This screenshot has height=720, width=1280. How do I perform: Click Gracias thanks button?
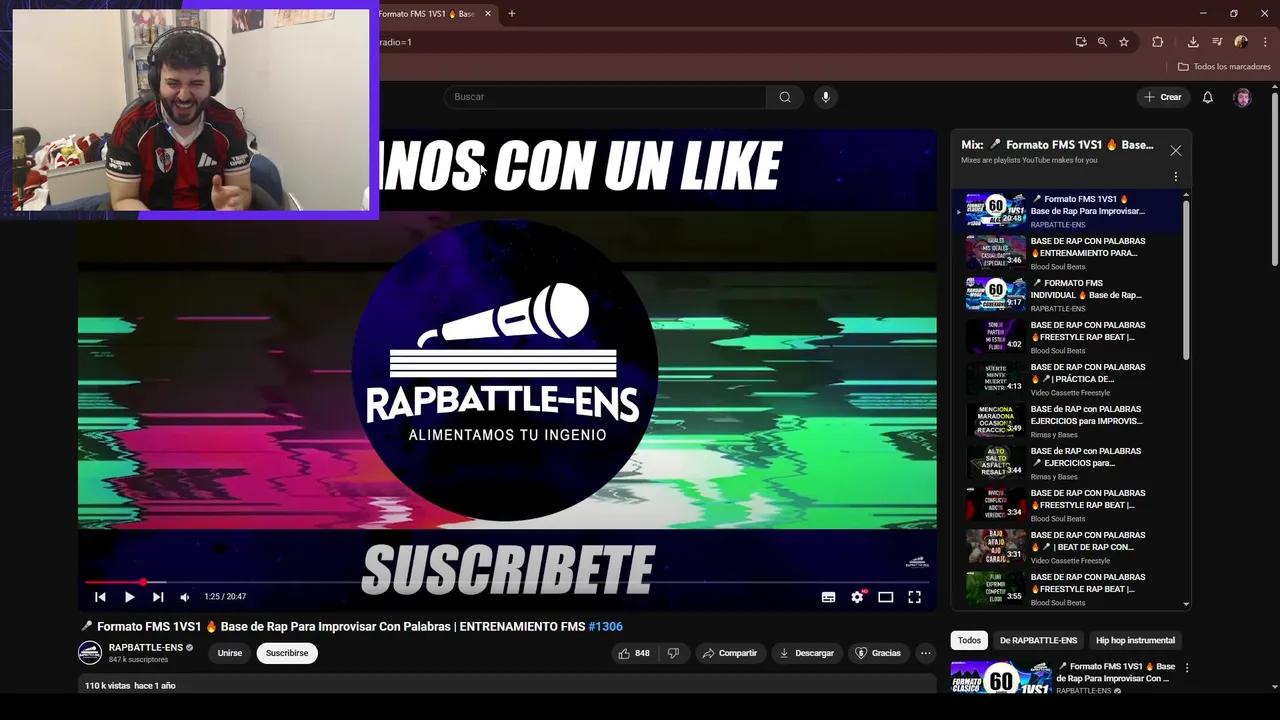[877, 653]
